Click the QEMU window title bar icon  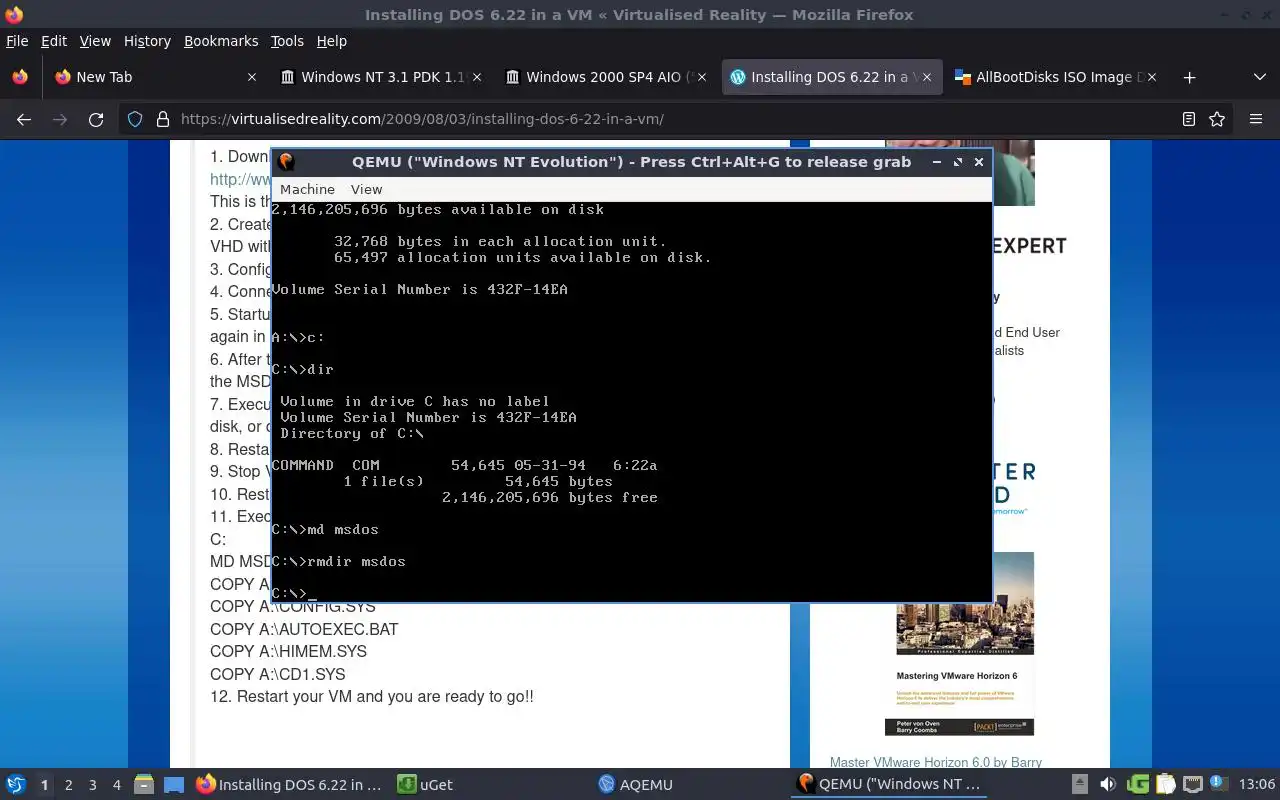click(286, 162)
